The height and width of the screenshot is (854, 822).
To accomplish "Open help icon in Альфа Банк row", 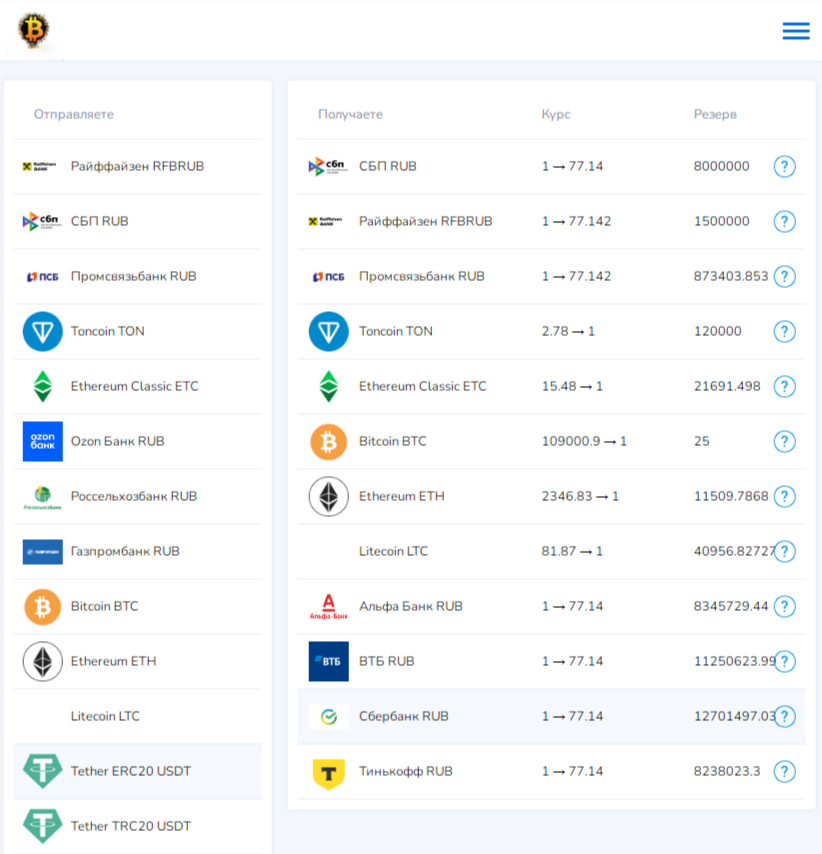I will point(784,606).
